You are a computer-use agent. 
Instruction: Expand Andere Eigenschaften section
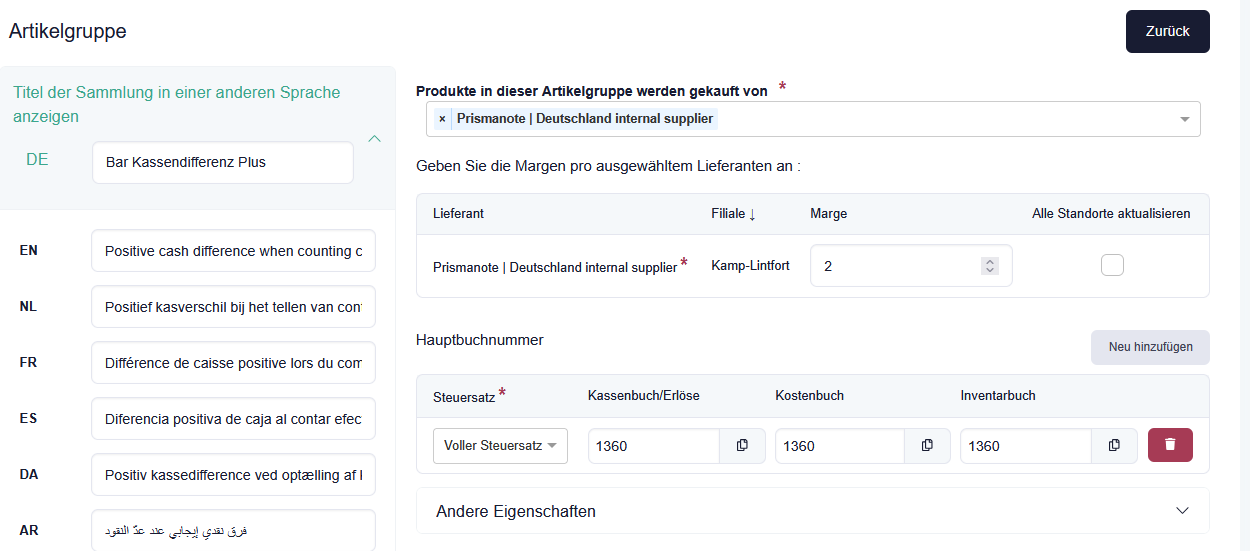(1182, 511)
